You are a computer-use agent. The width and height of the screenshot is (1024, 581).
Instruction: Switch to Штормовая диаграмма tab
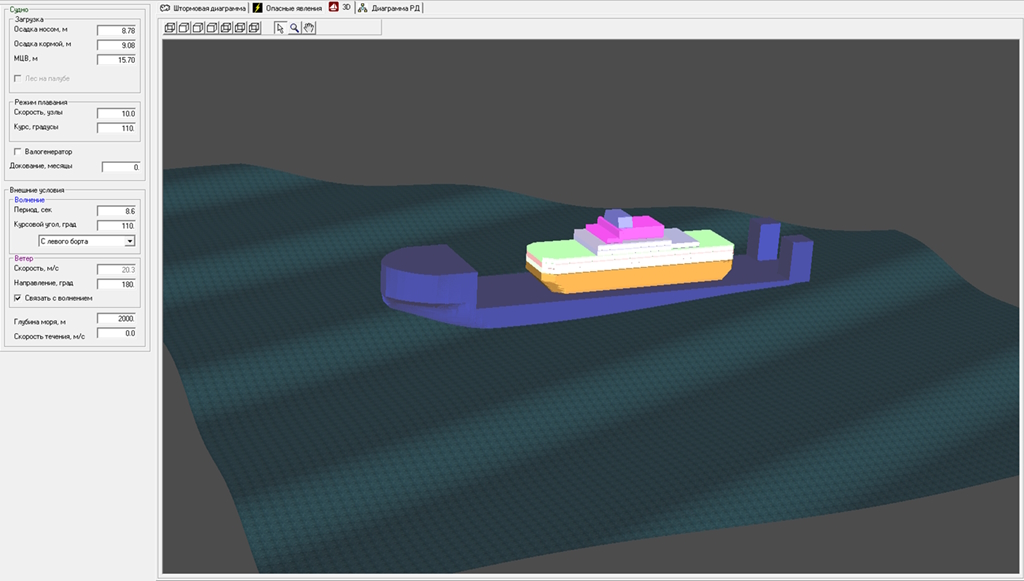coord(203,7)
